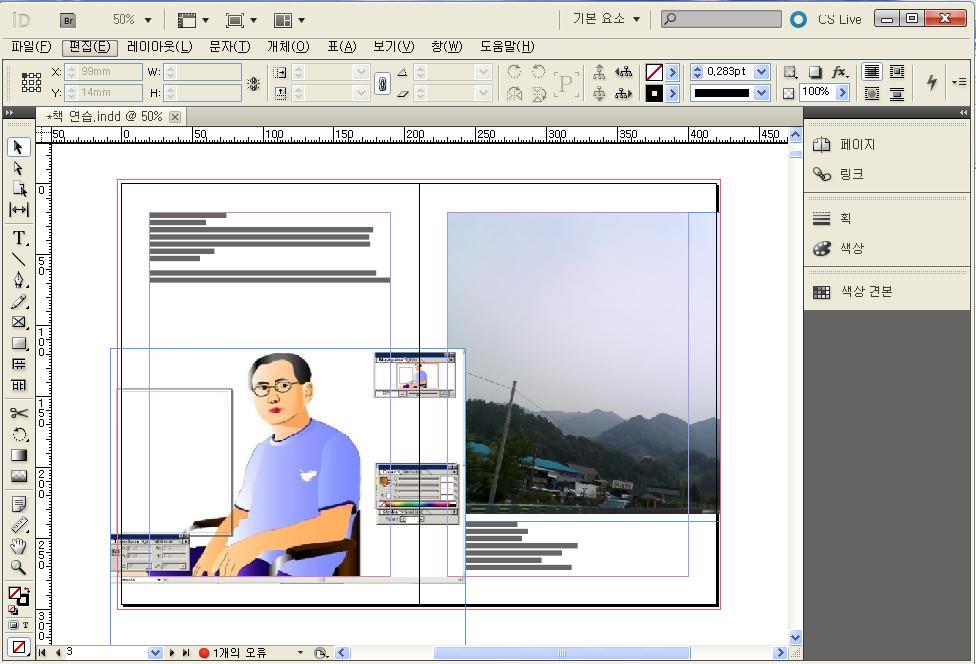Toggle the fill and stroke selector in toolbox
This screenshot has height=664, width=976.
pyautogui.click(x=18, y=596)
